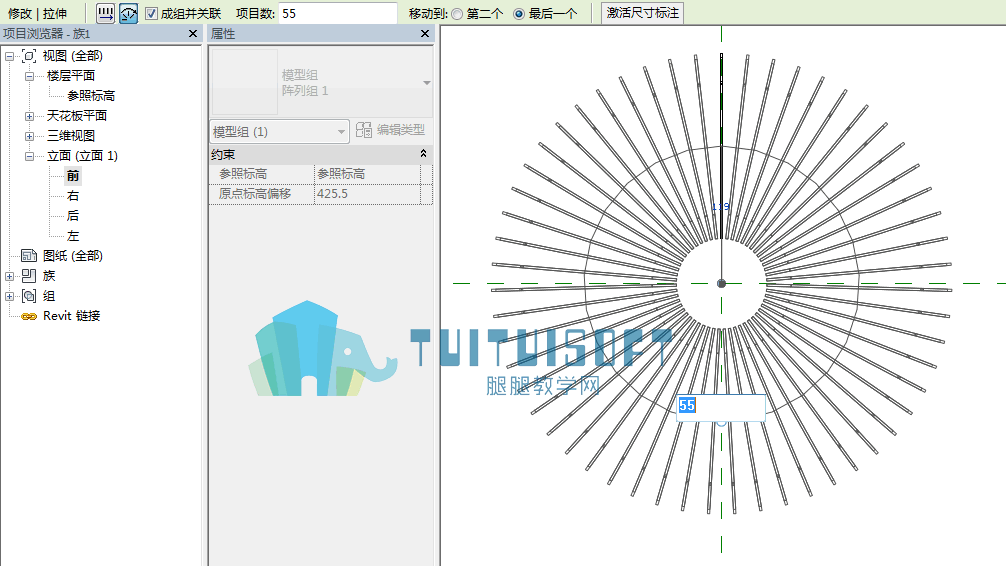Image resolution: width=1006 pixels, height=566 pixels.
Task: Open the 左 elevation view
Action: [x=72, y=236]
